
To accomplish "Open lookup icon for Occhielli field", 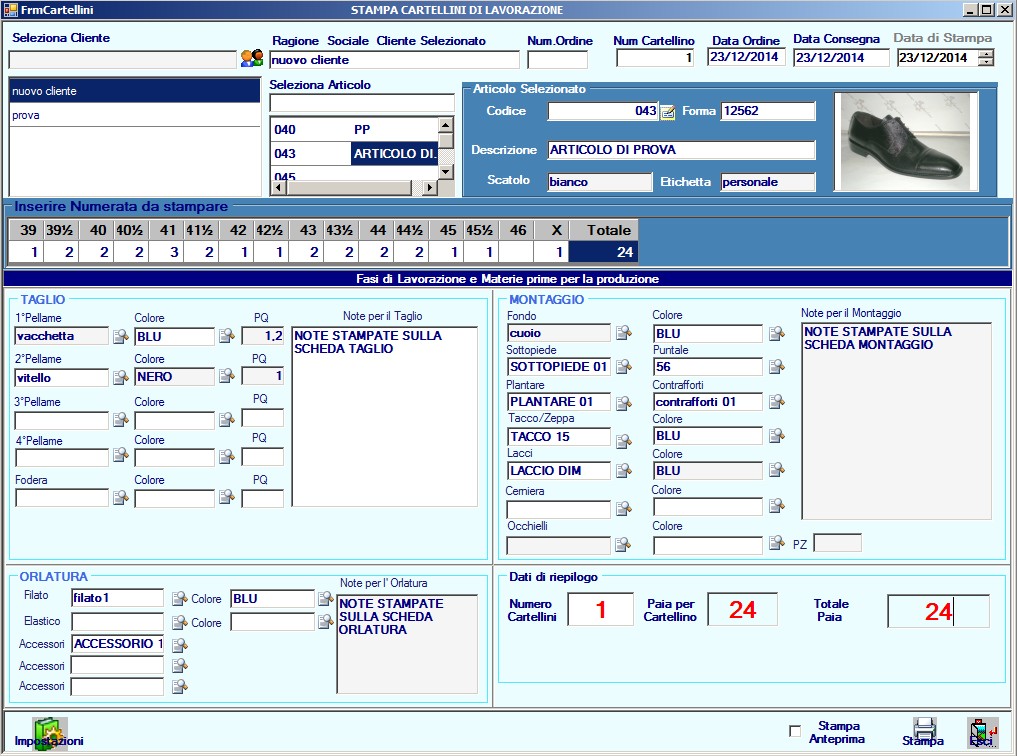I will coord(623,544).
